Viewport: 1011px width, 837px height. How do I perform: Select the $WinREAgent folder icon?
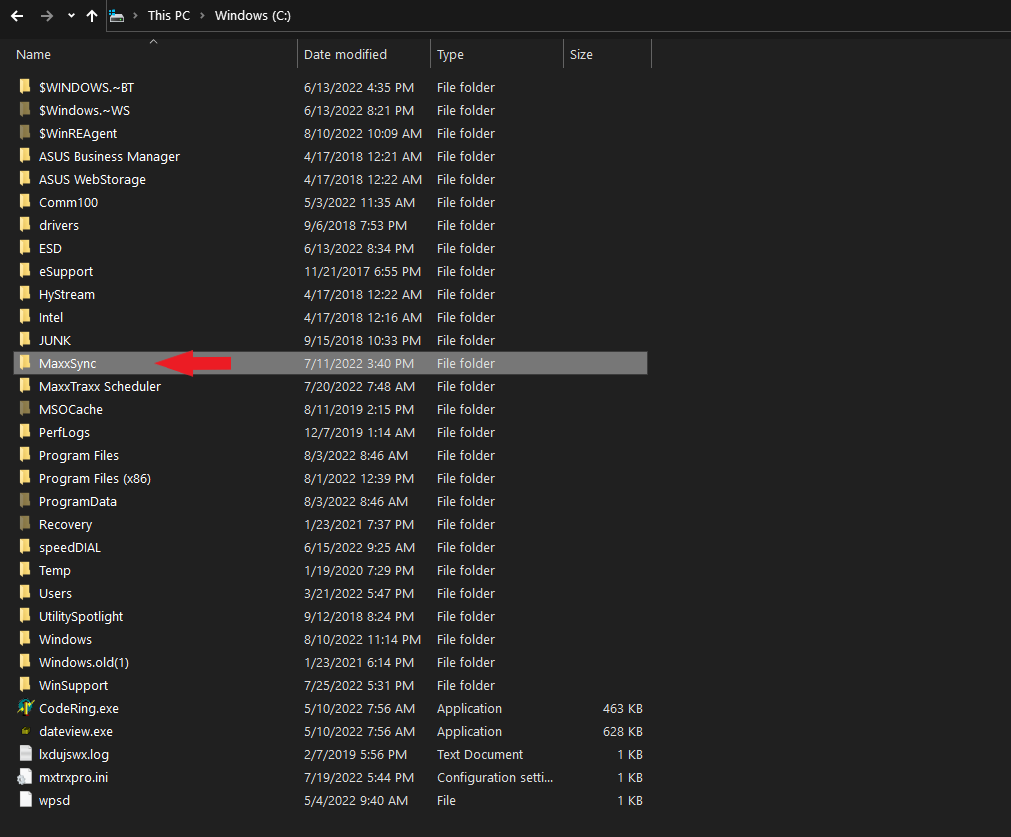pos(25,133)
